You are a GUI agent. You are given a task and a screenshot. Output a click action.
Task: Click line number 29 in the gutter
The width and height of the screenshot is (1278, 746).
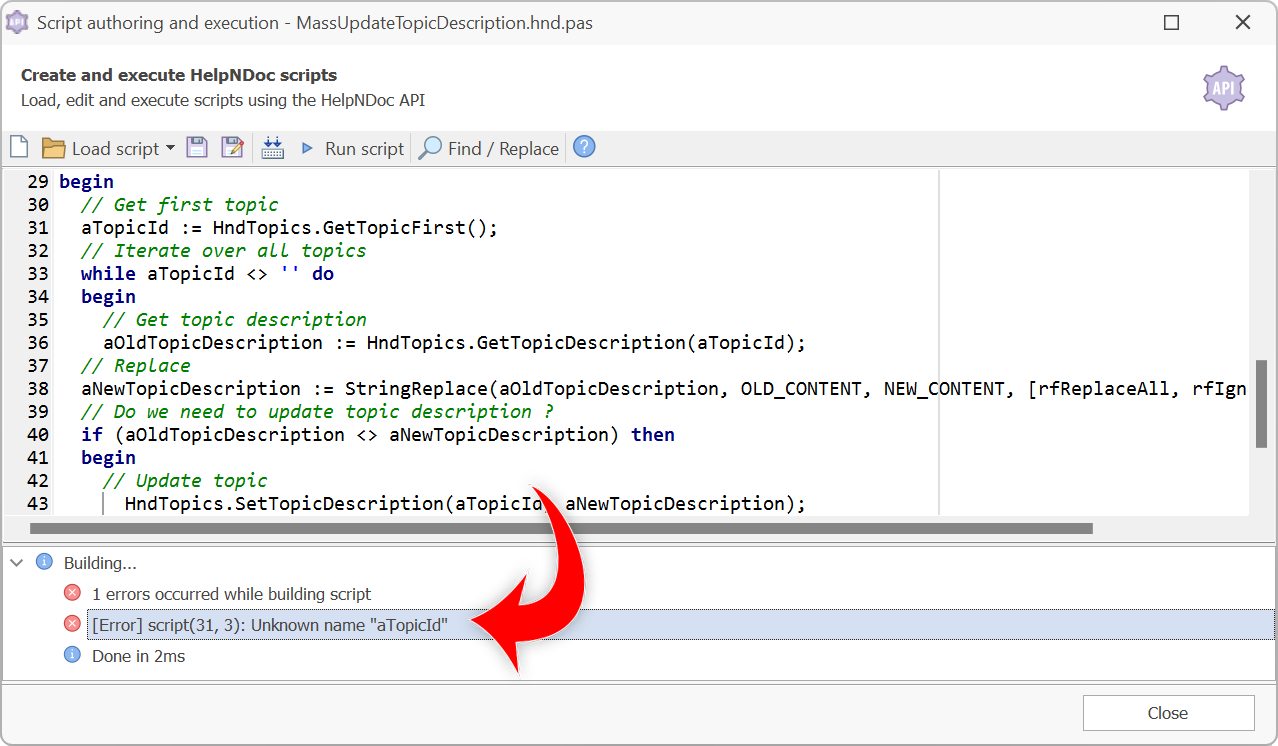point(37,181)
